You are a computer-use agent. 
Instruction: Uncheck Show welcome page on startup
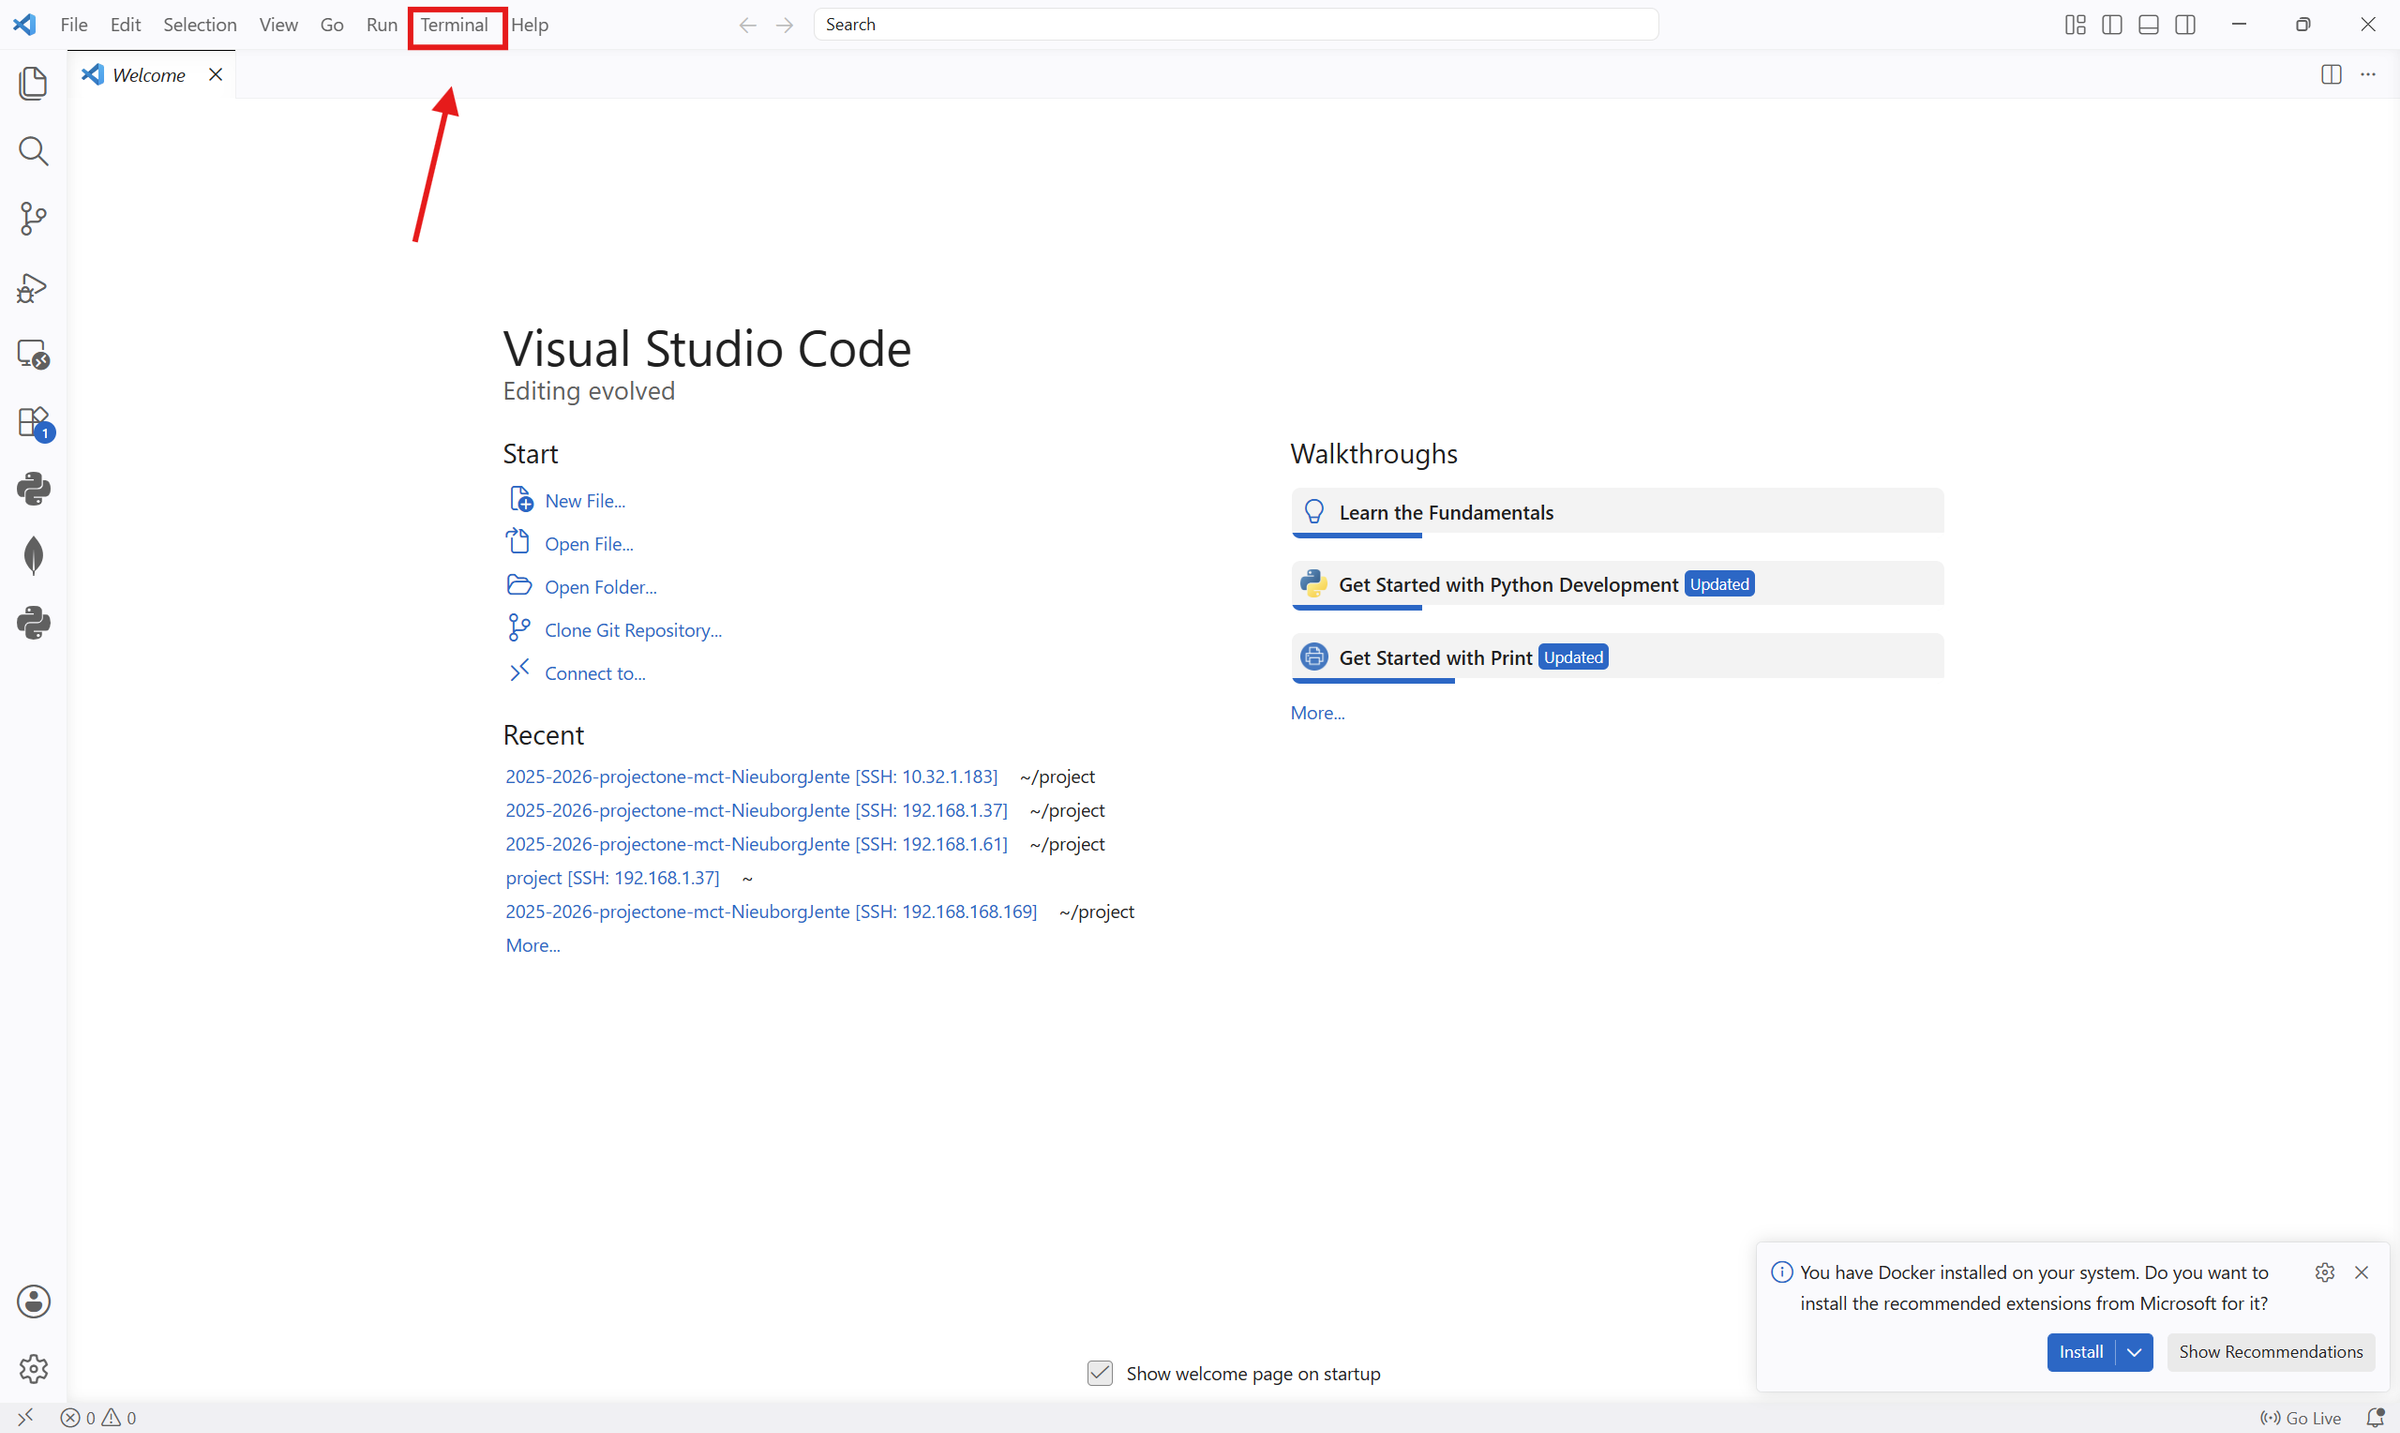click(1100, 1373)
